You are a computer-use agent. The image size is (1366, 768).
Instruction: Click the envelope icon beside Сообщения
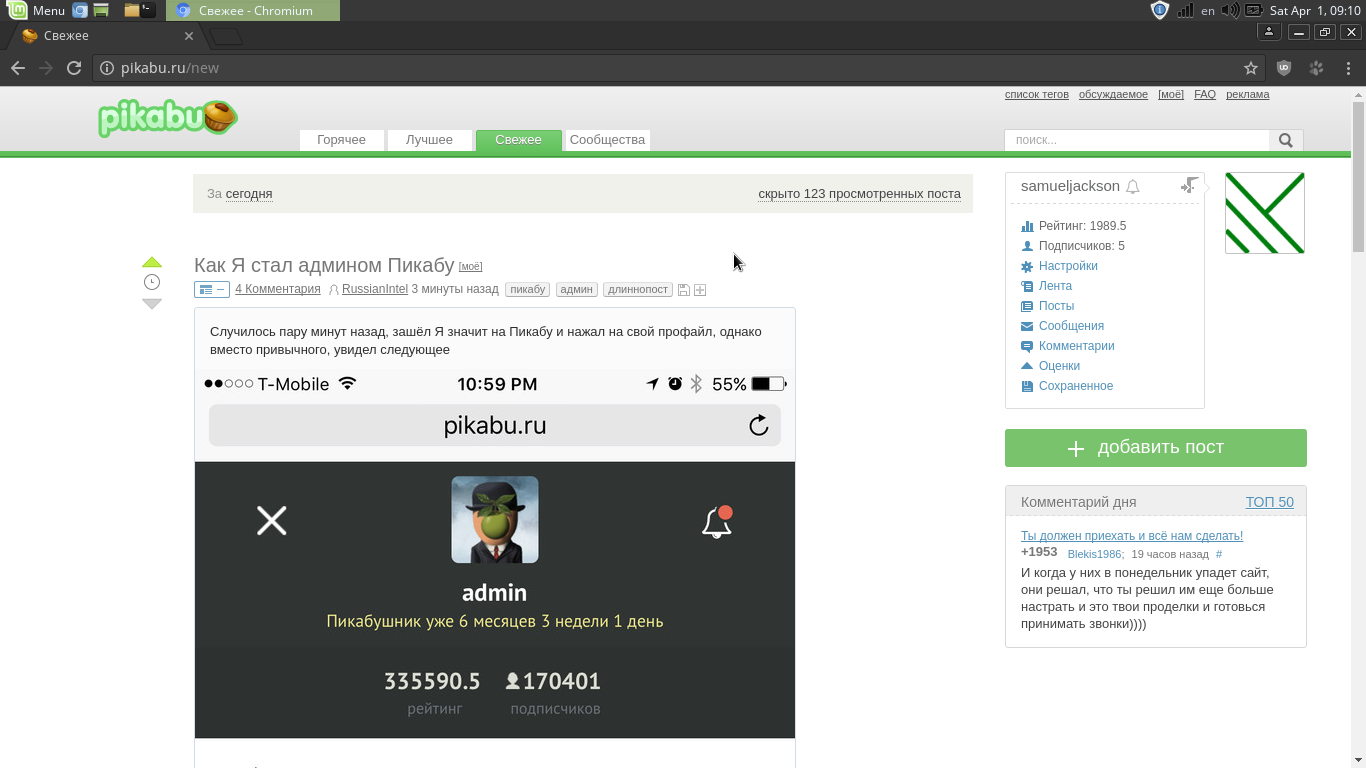click(1027, 326)
